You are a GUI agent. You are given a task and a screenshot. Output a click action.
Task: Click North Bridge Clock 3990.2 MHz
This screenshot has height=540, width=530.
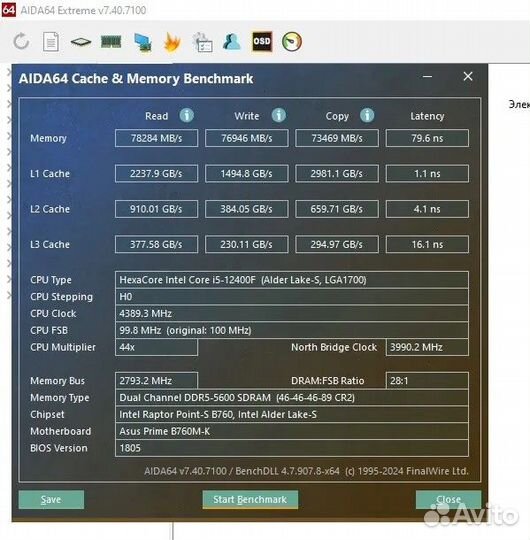click(427, 347)
